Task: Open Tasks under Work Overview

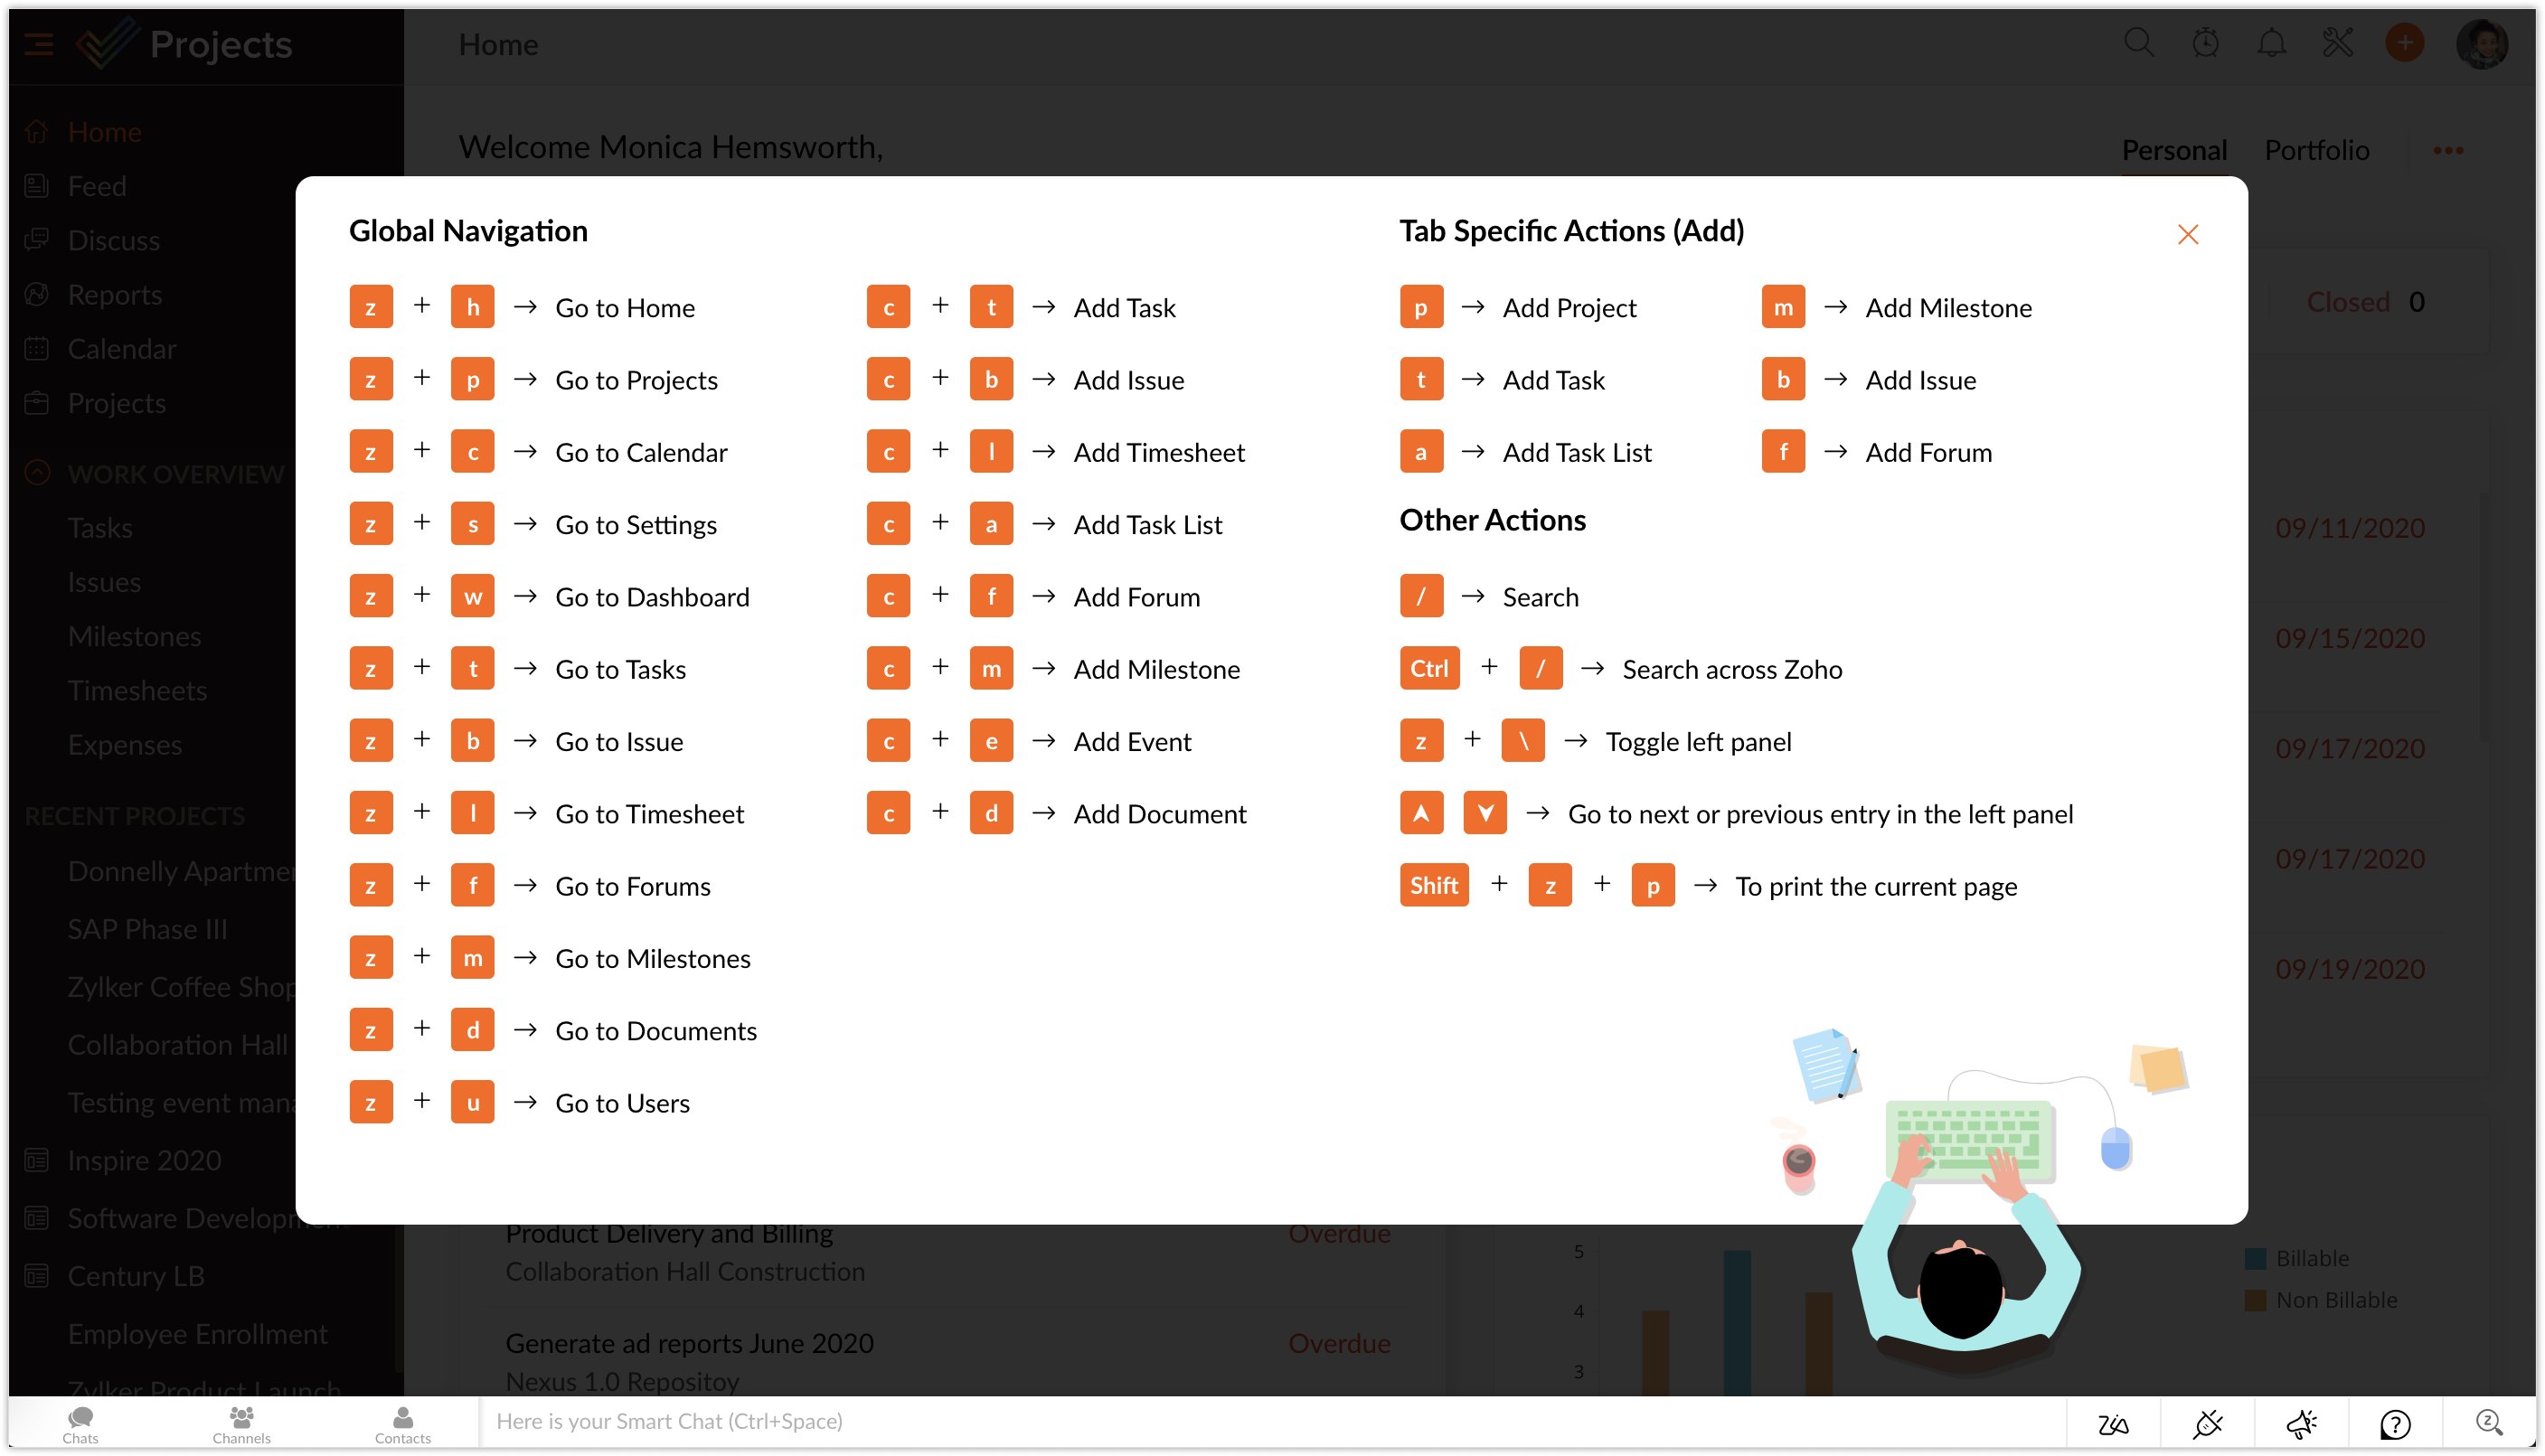Action: [x=99, y=528]
